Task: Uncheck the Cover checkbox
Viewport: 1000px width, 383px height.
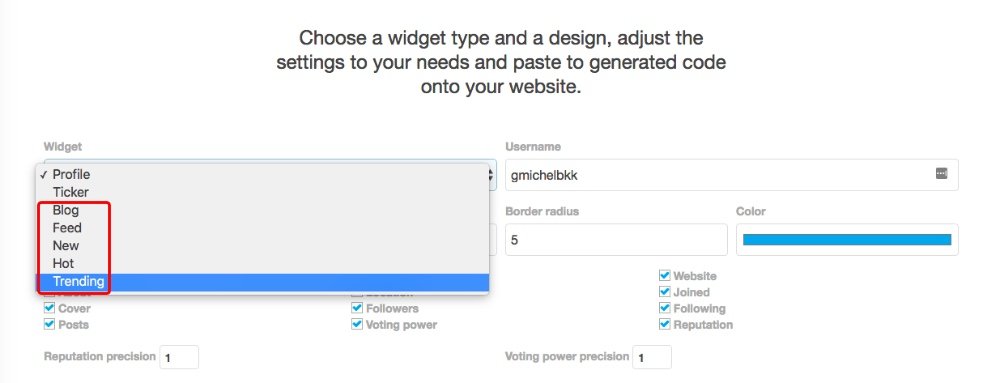Action: pos(49,308)
